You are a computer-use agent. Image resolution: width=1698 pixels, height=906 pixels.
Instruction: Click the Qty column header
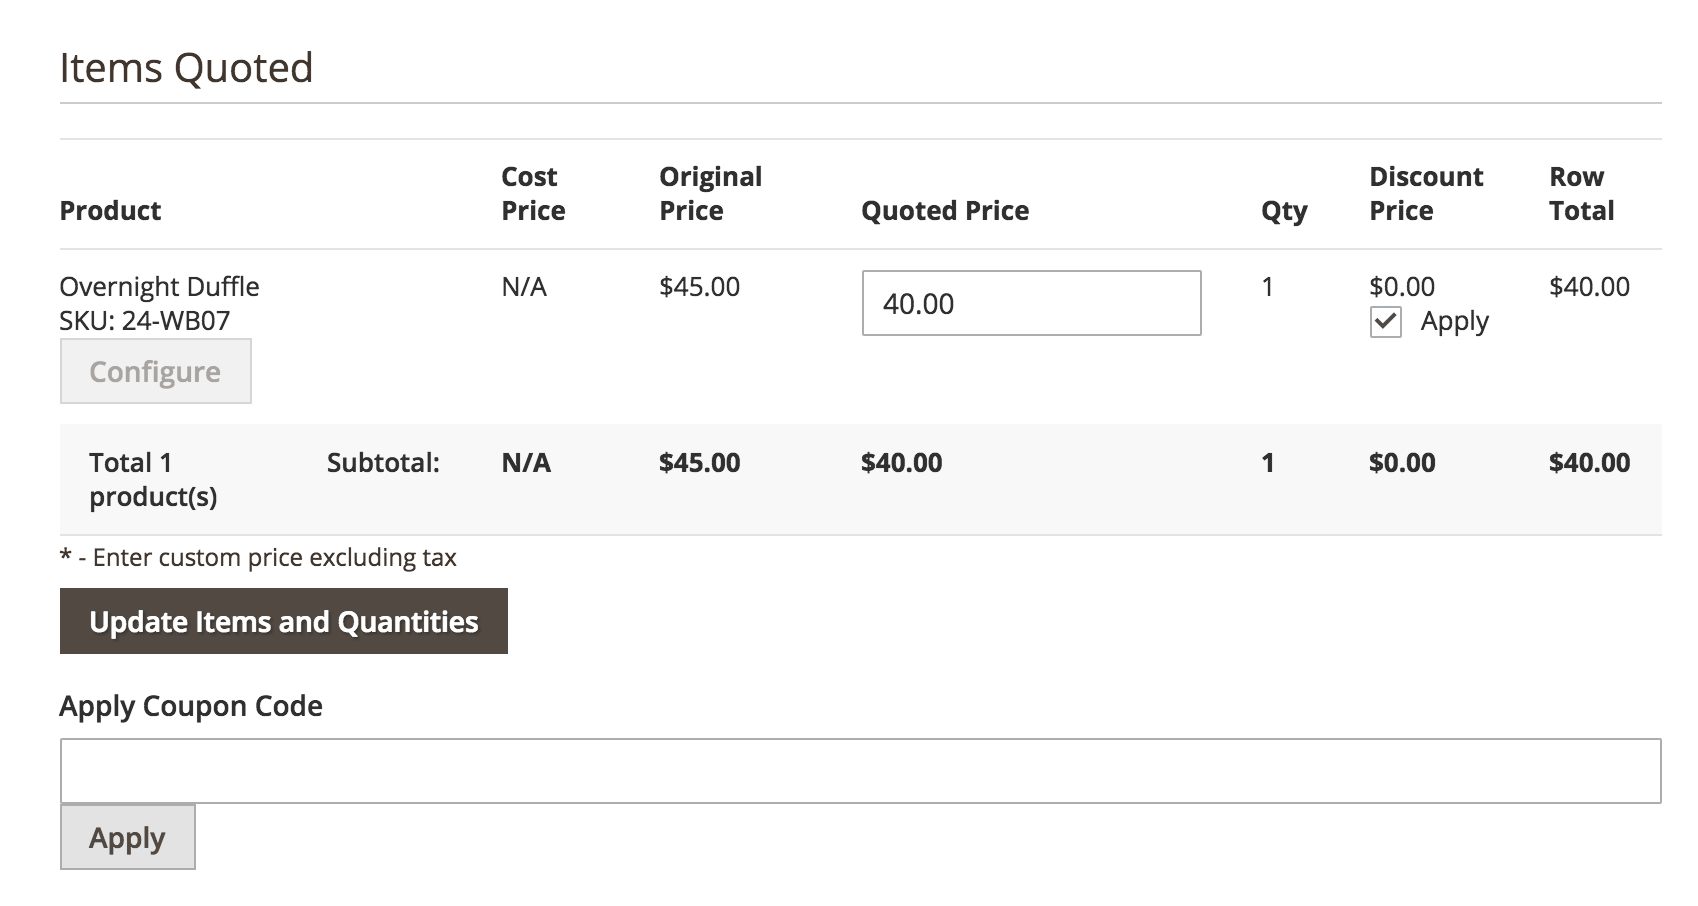coord(1284,210)
